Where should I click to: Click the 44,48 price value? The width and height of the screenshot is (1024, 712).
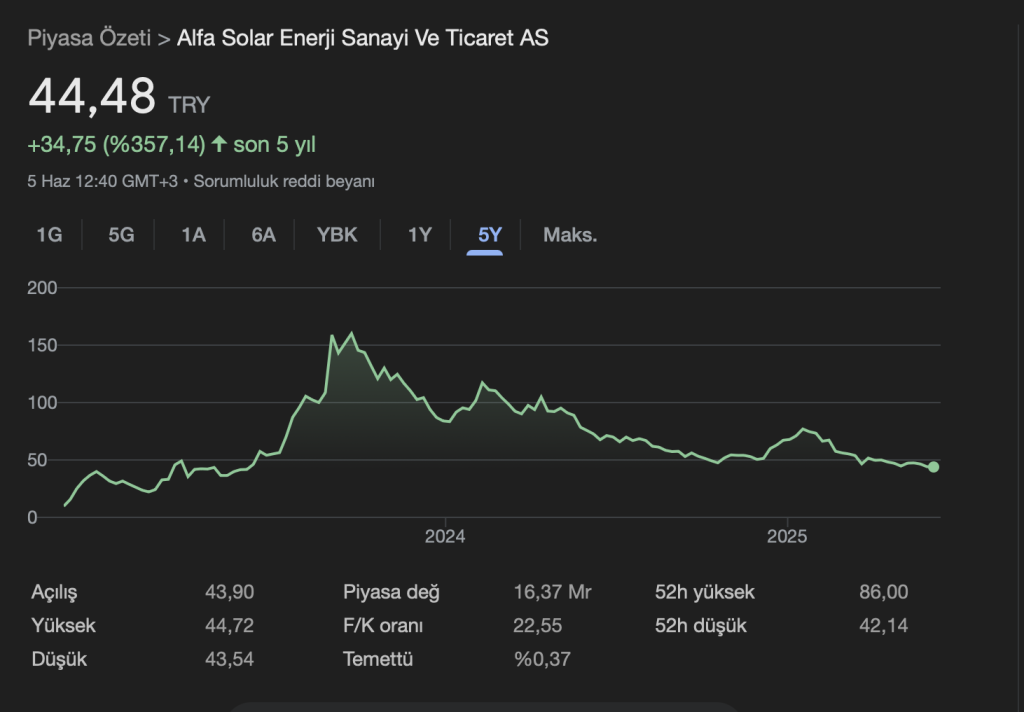[92, 97]
